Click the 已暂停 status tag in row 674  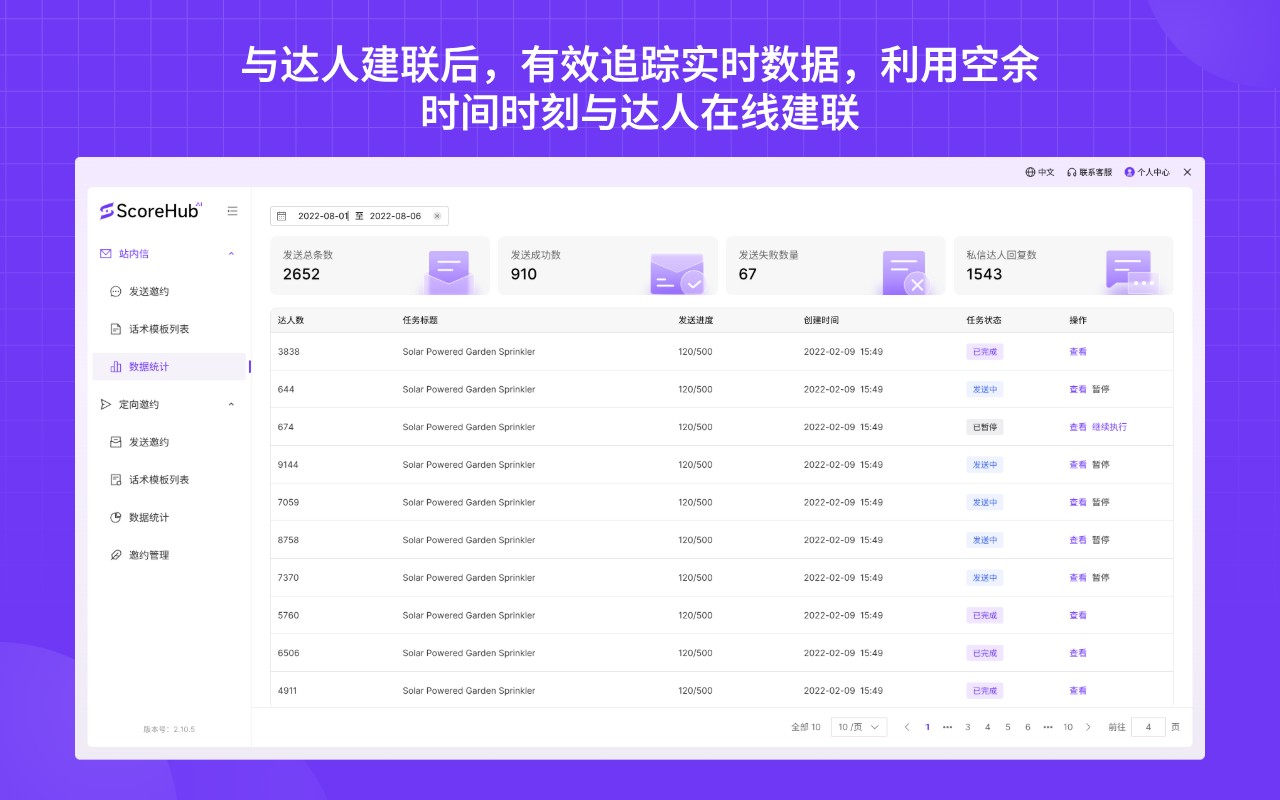click(x=984, y=427)
